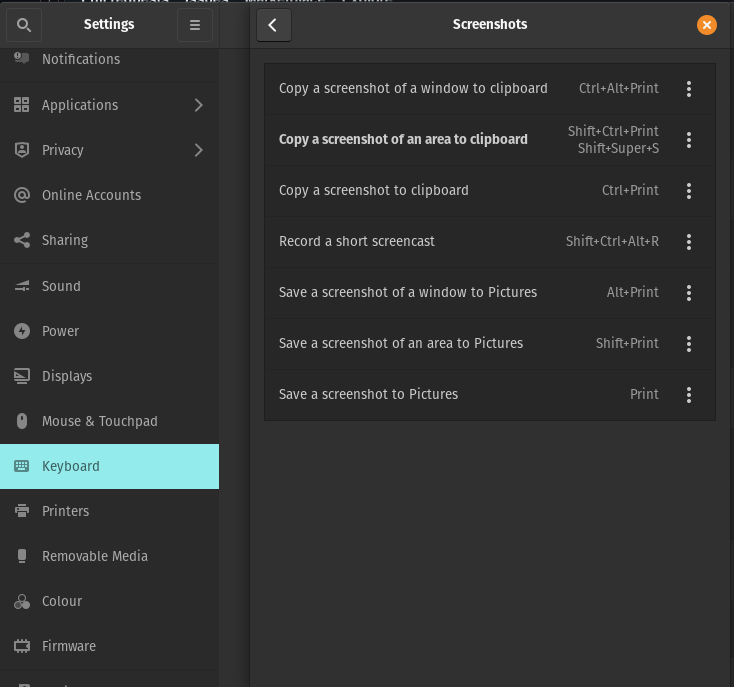Open Firmware settings in sidebar
Screen dimensions: 734x687
109,646
